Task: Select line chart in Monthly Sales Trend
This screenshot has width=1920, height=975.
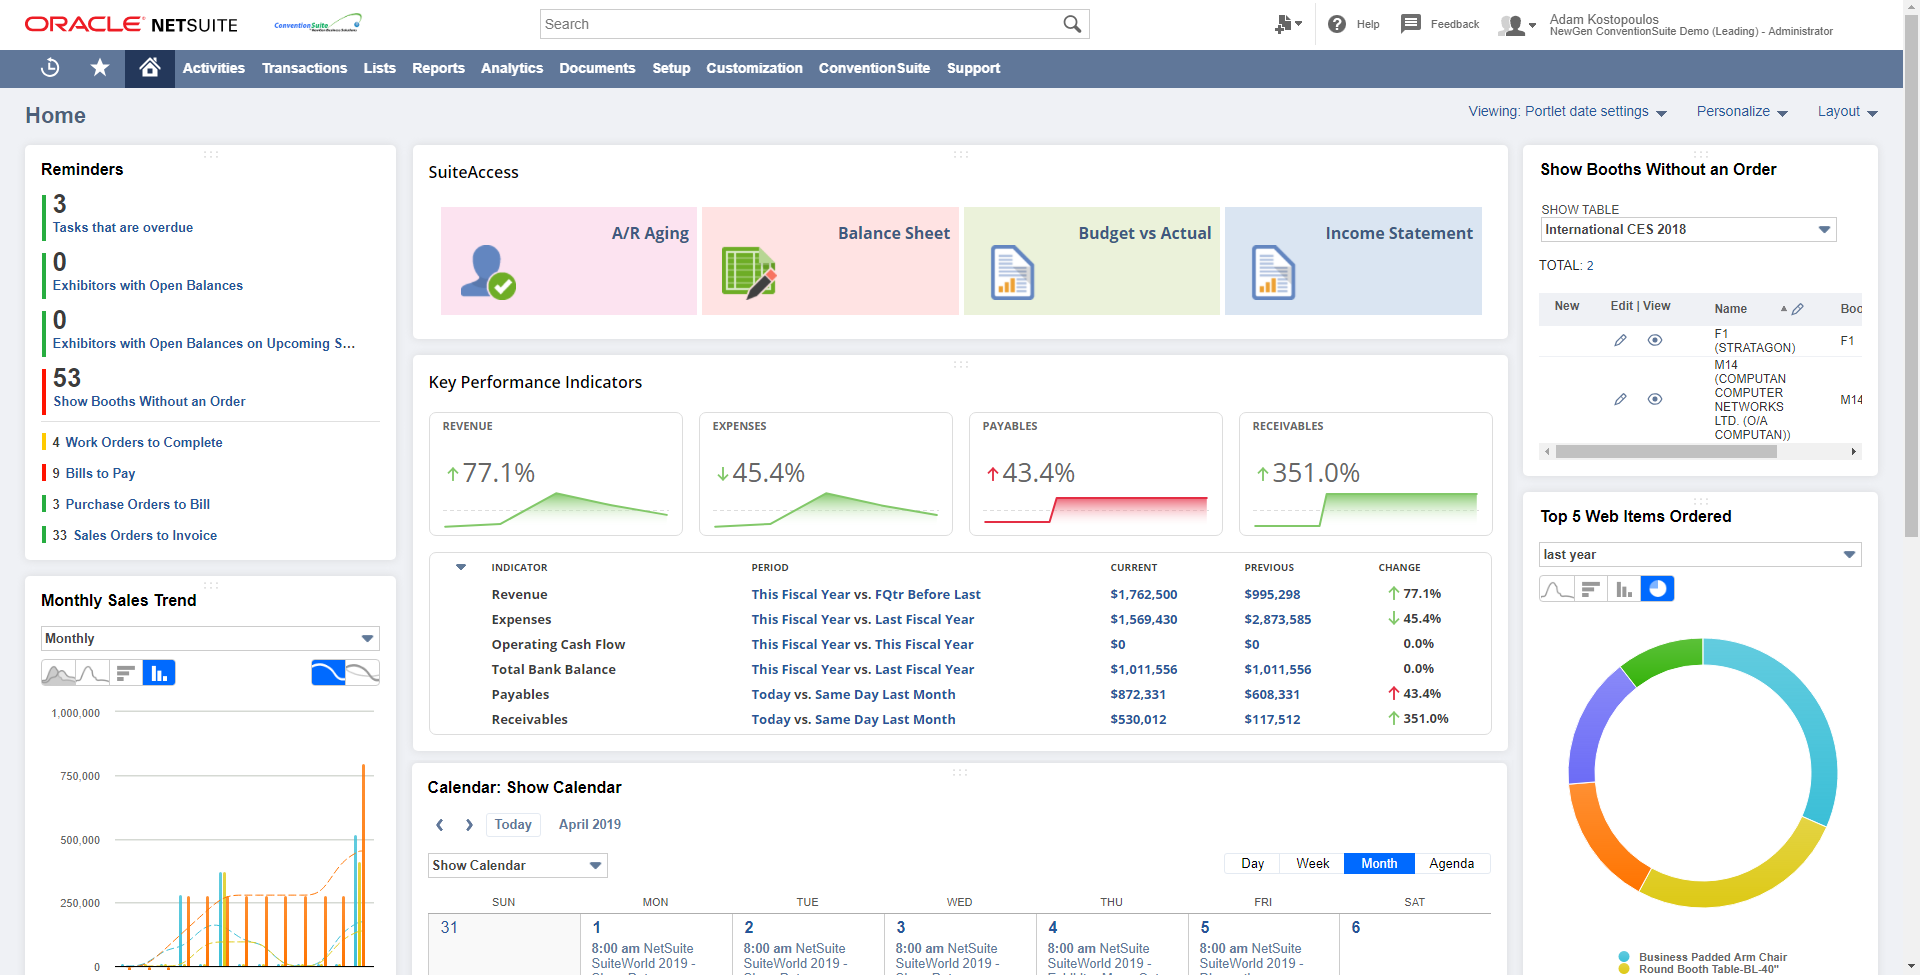Action: 92,673
